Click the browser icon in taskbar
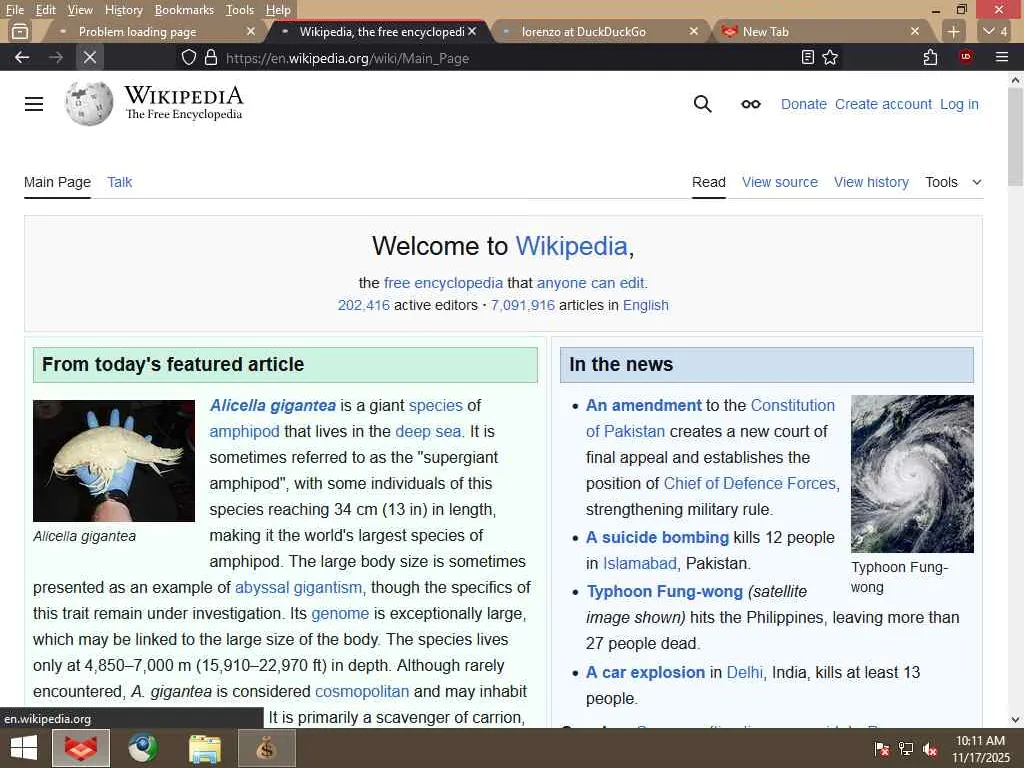Screen dimensions: 1024x768 pos(81,748)
